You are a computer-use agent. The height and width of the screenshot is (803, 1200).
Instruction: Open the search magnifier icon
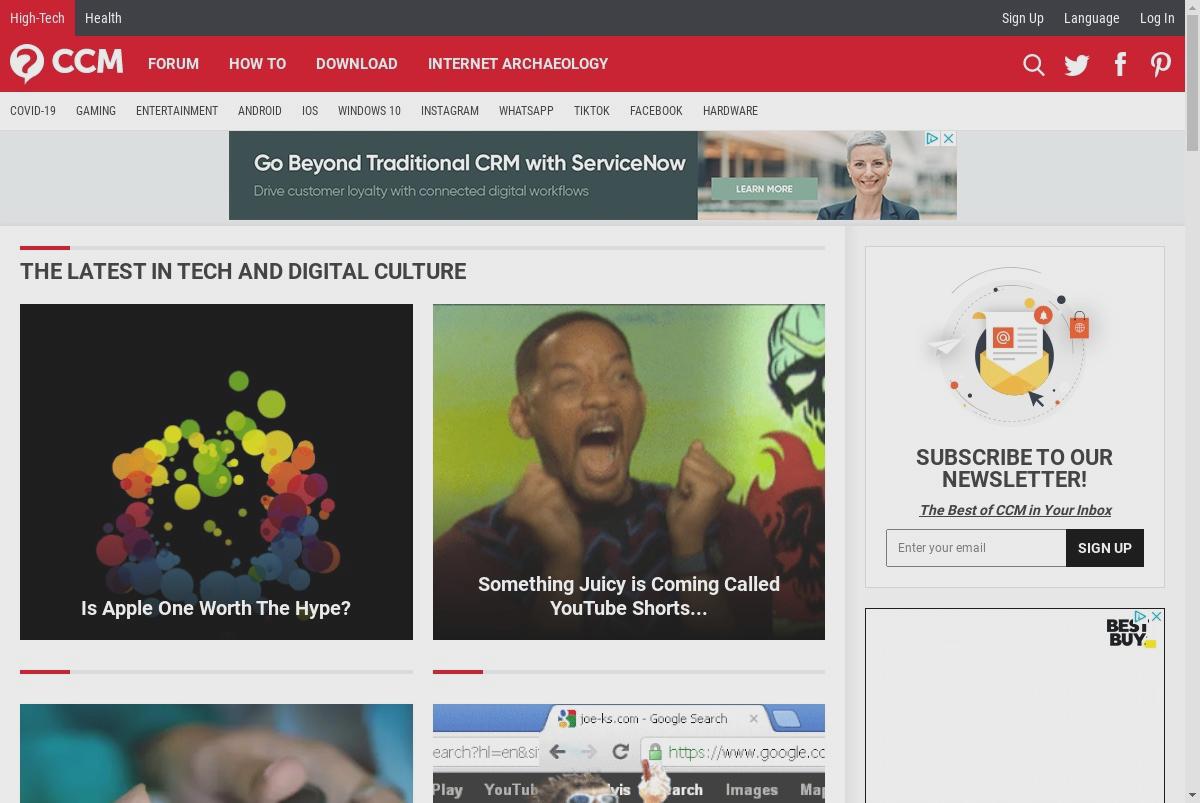tap(1034, 65)
